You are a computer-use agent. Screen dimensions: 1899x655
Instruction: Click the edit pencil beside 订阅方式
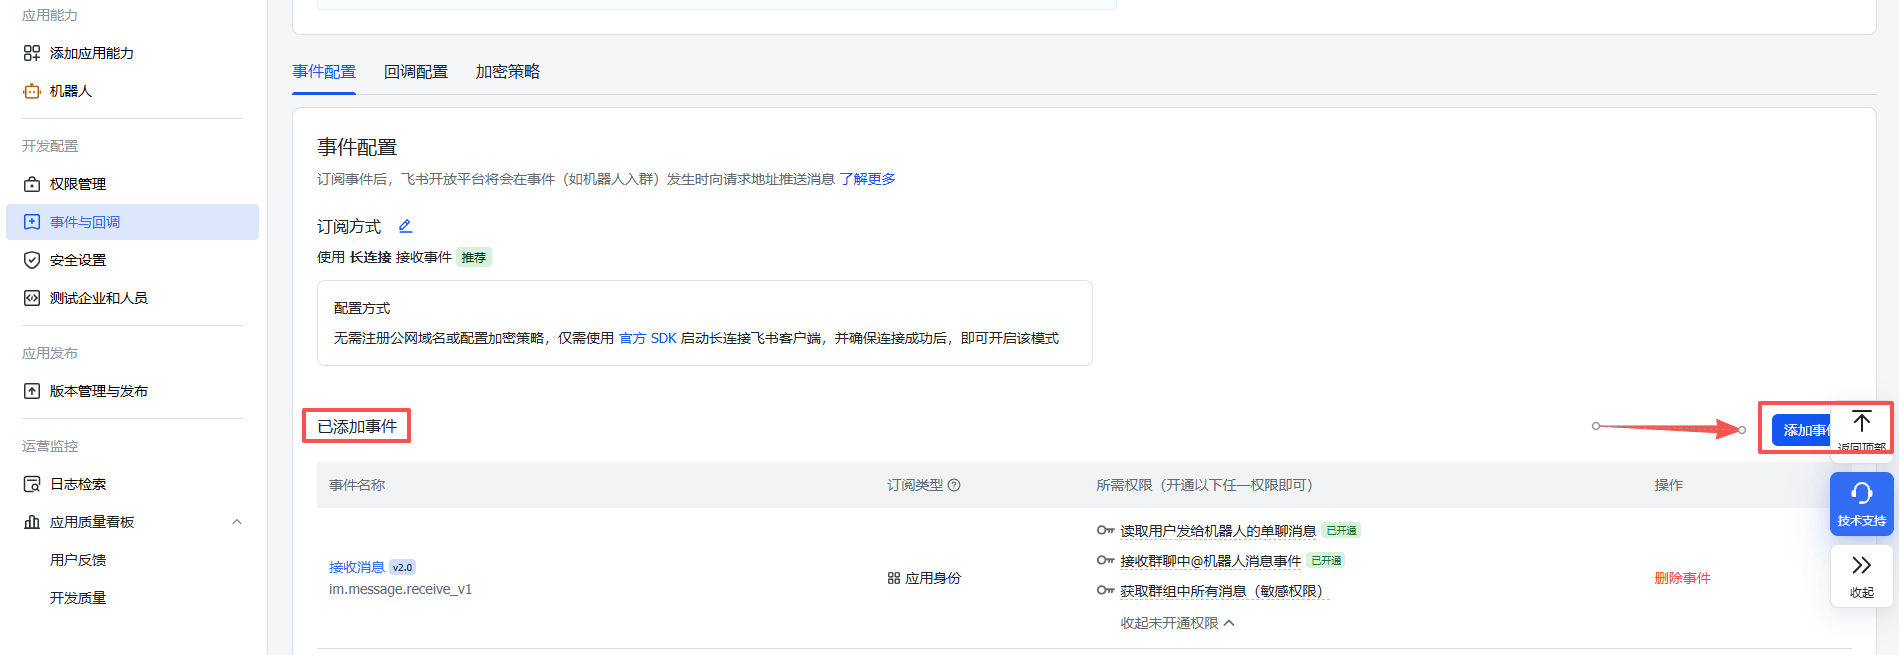[405, 226]
